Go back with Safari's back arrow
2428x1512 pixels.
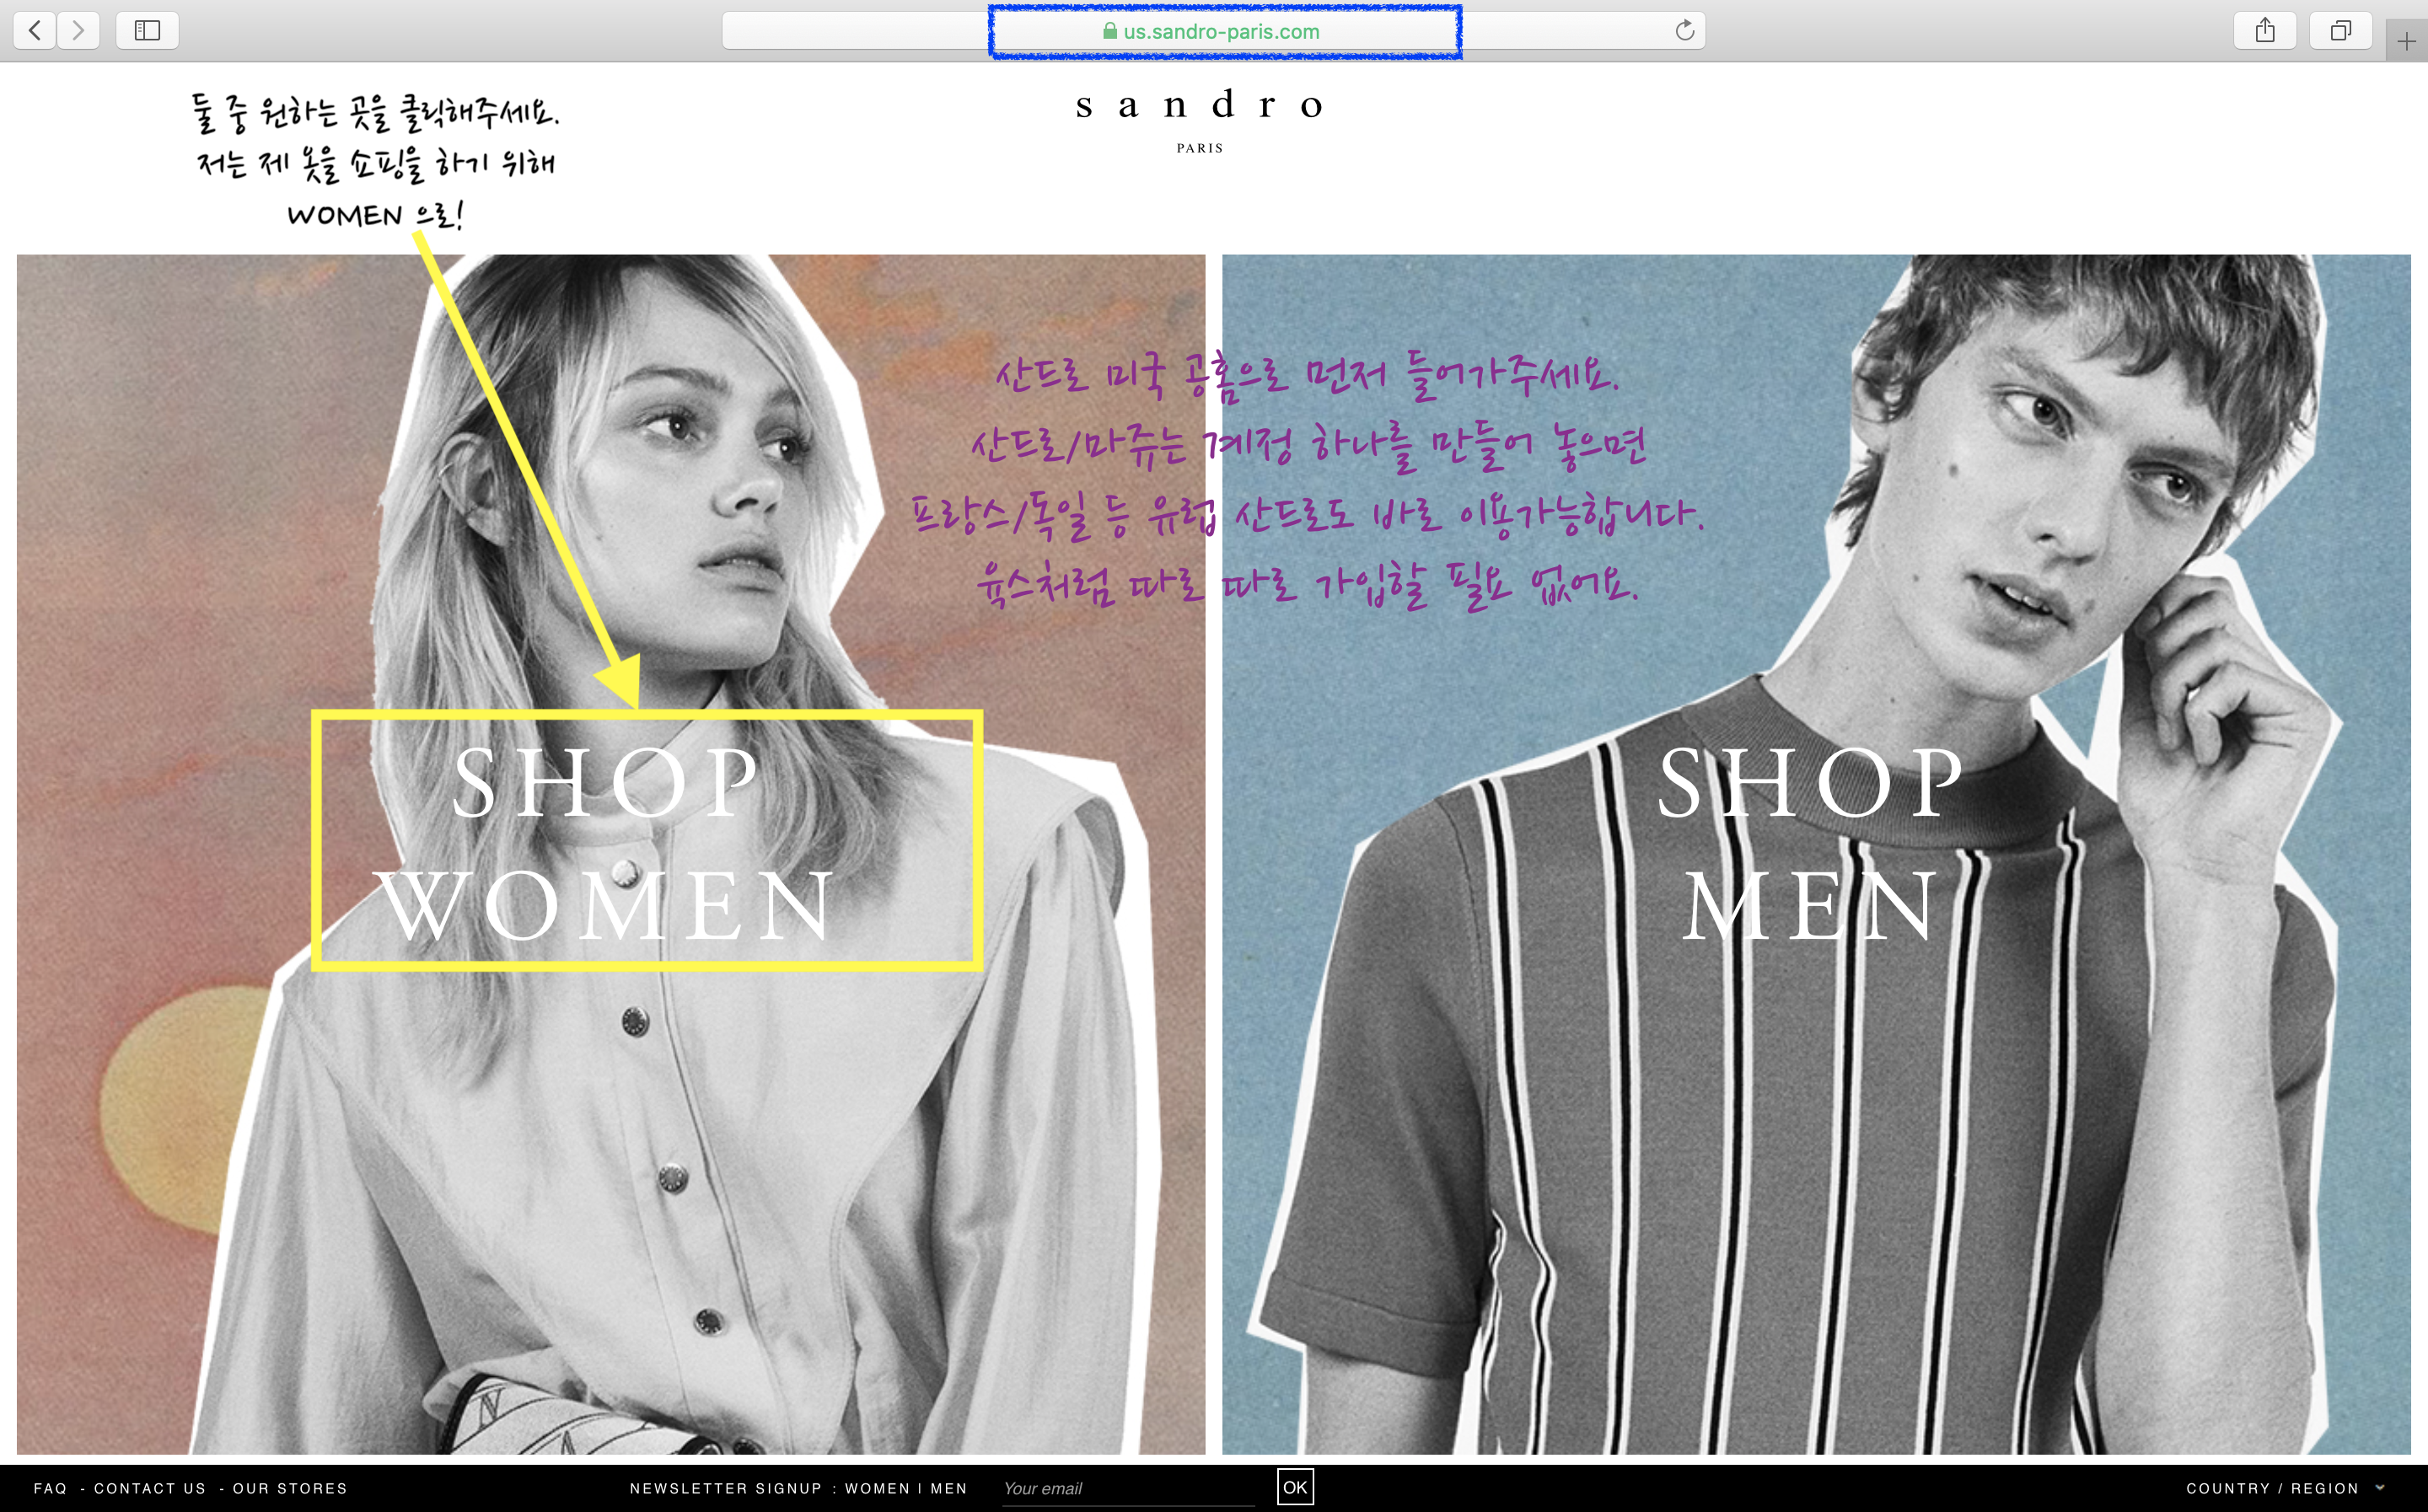click(x=35, y=30)
